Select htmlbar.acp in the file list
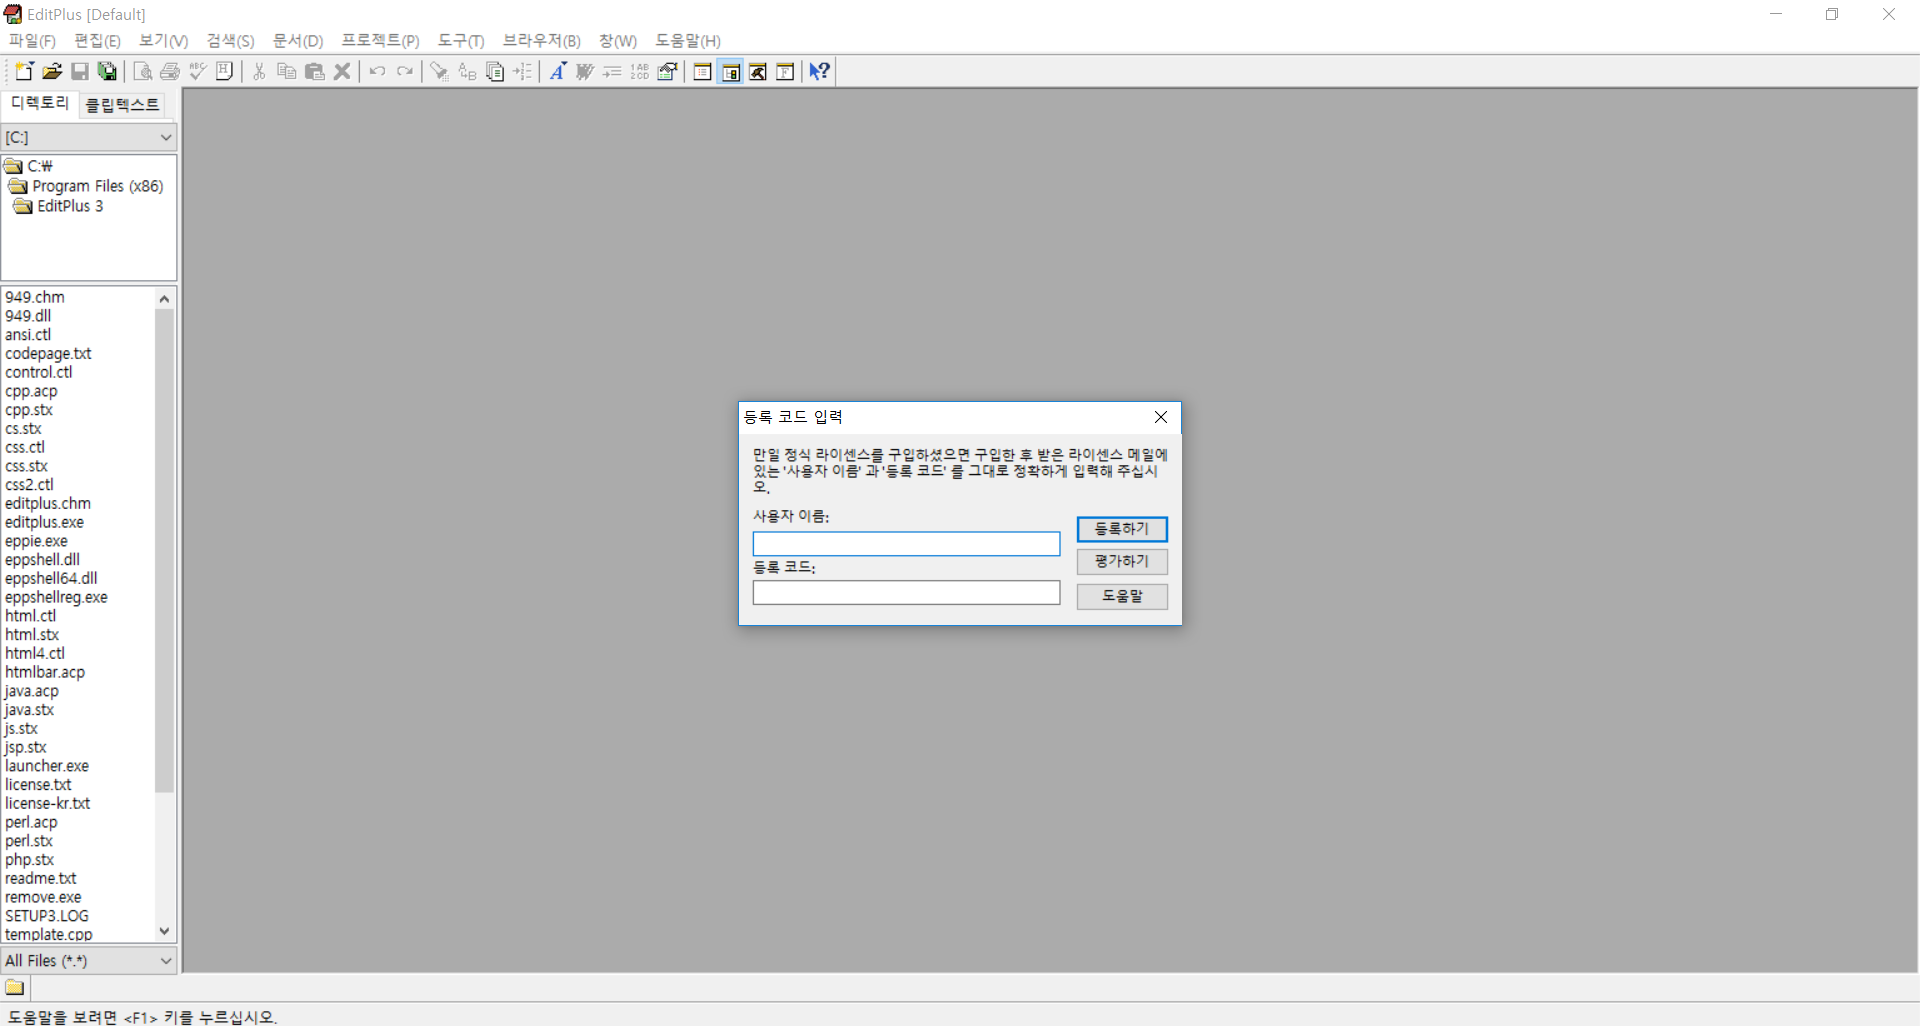The width and height of the screenshot is (1920, 1026). [x=45, y=672]
